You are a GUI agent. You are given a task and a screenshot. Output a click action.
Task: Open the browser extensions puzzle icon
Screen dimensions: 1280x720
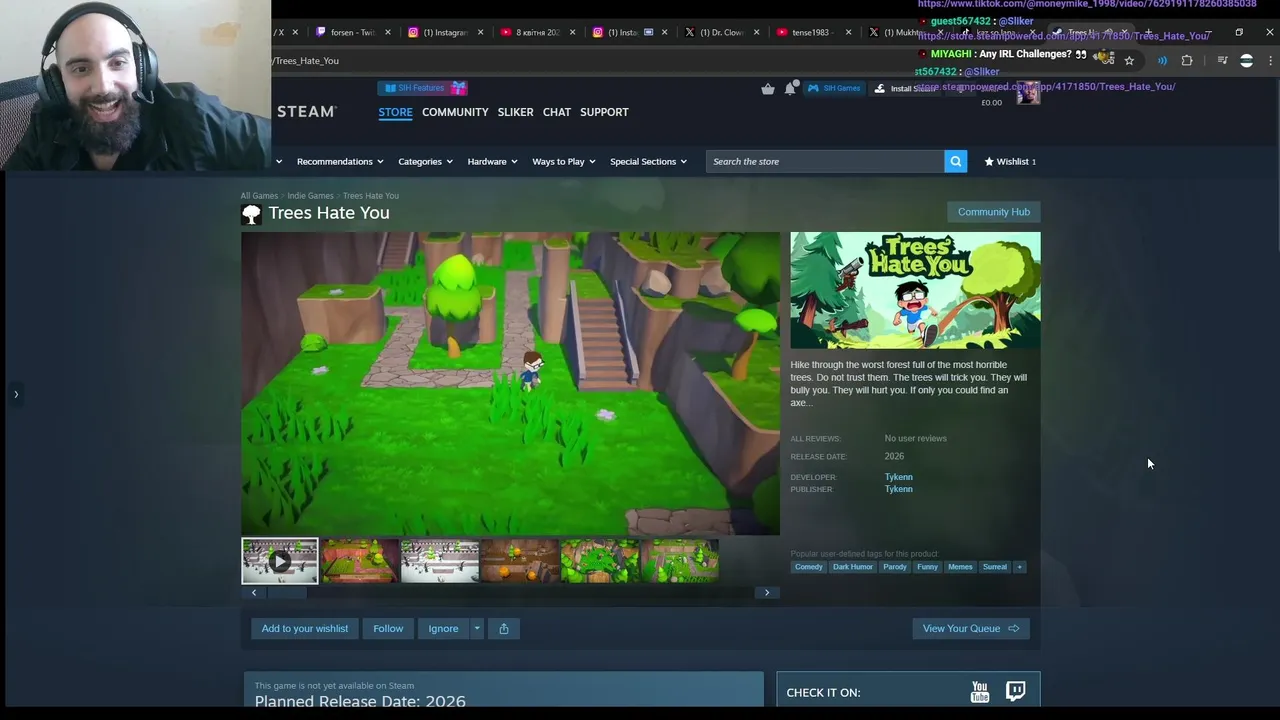point(1187,60)
